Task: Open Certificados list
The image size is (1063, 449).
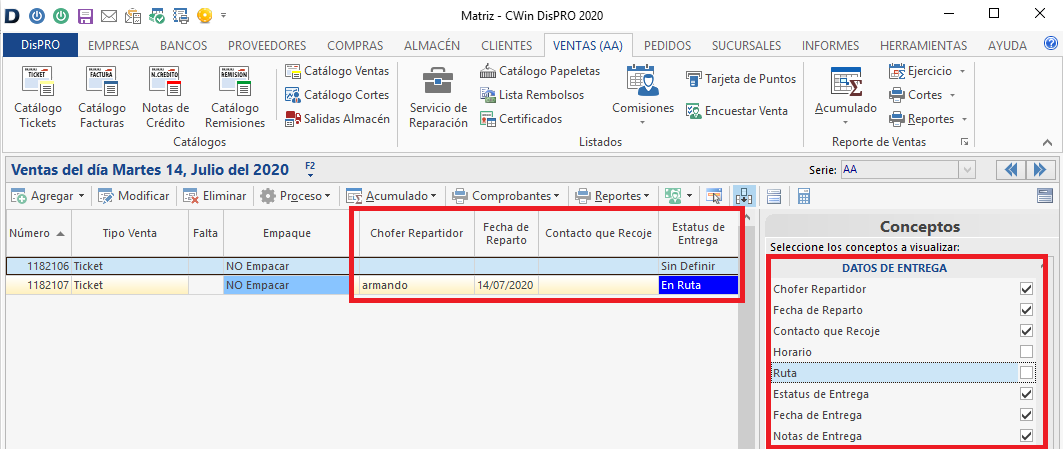Action: click(x=521, y=119)
